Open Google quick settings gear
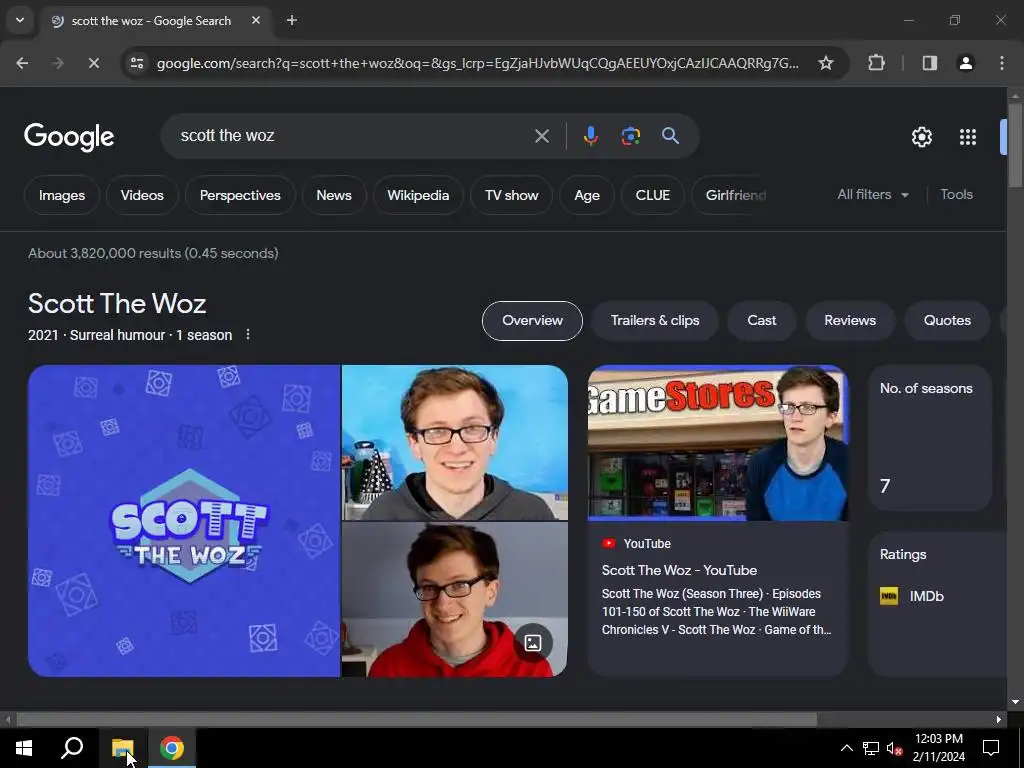 921,137
